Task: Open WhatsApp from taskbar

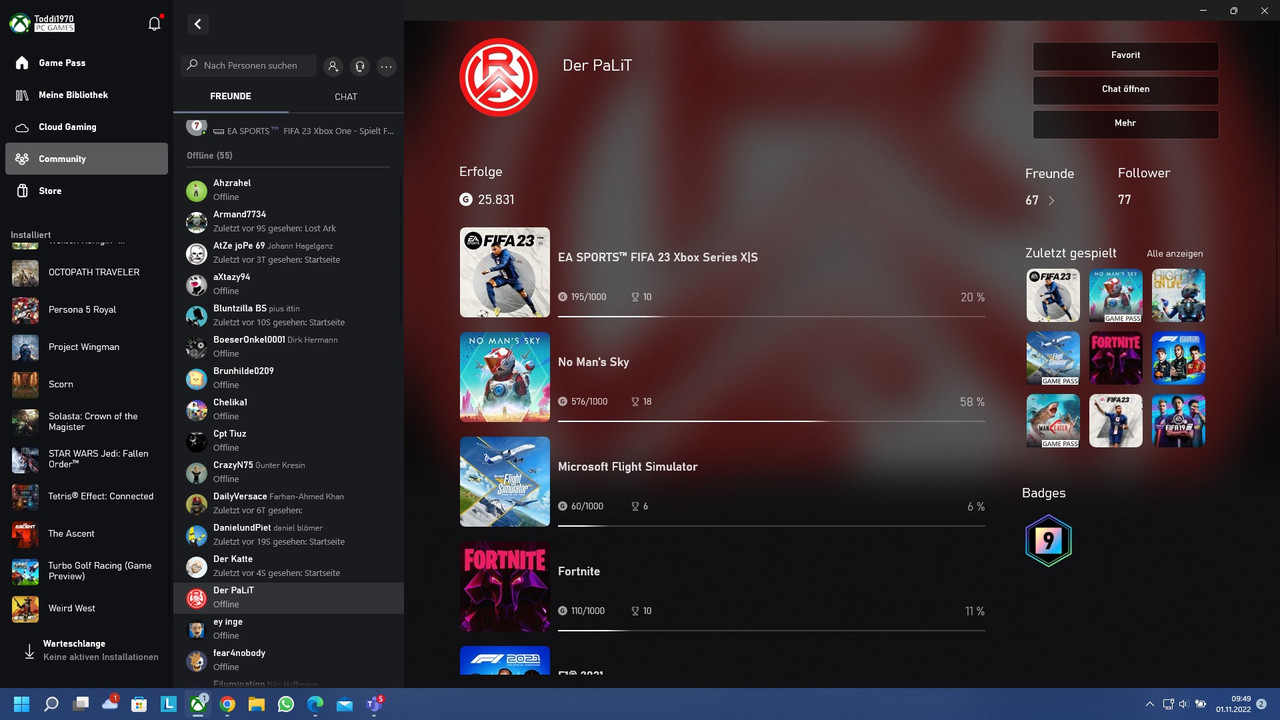Action: 286,704
